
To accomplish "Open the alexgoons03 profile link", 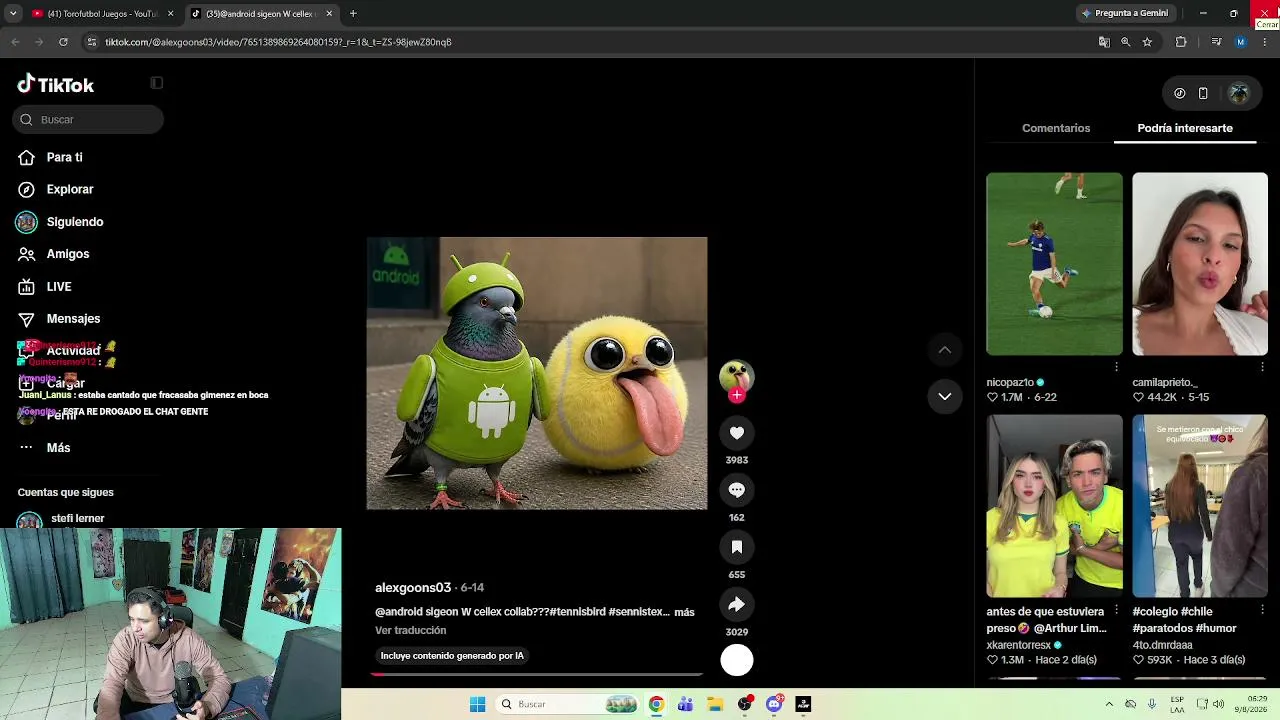I will (413, 588).
